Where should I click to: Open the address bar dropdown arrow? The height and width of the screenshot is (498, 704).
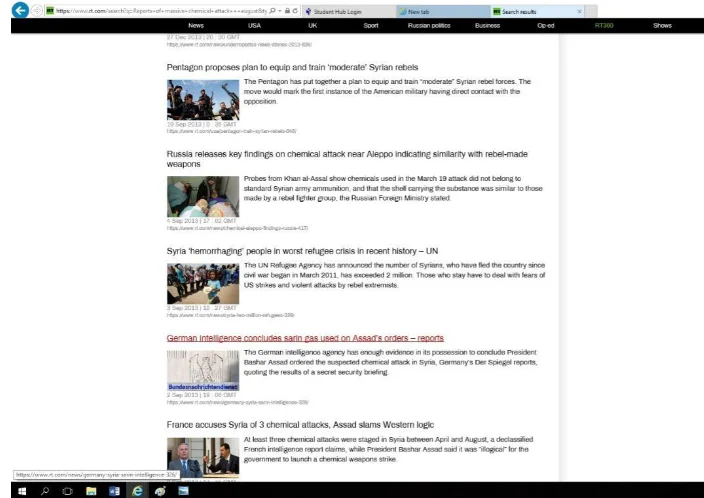(x=280, y=11)
